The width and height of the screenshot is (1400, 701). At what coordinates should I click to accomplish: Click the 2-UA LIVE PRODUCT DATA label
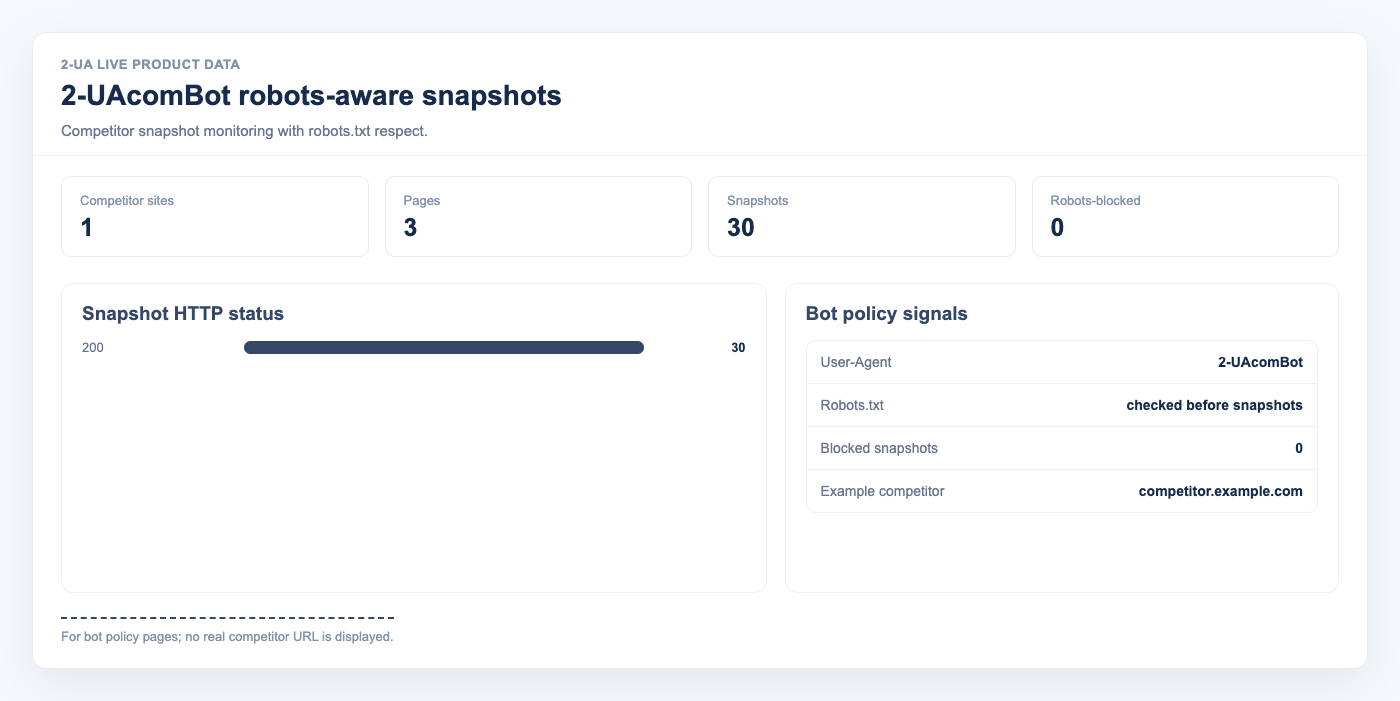(150, 64)
